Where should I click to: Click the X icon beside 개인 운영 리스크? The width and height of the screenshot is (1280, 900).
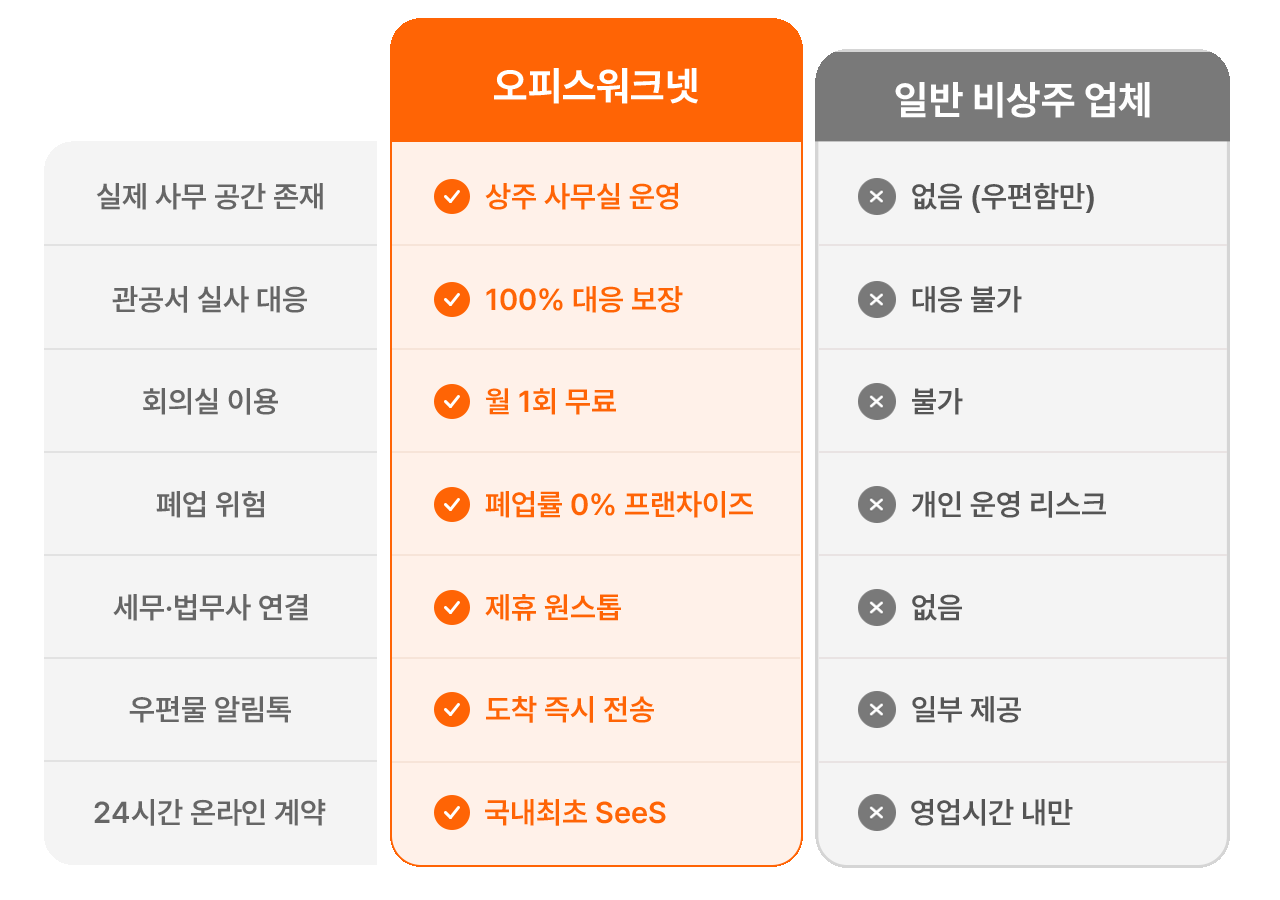877,504
